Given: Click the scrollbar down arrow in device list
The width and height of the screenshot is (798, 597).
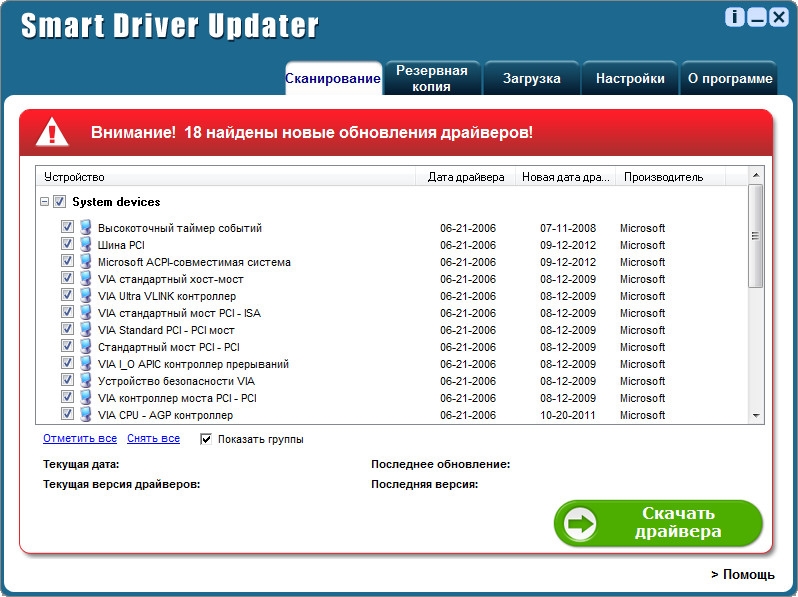Looking at the screenshot, I should pyautogui.click(x=756, y=416).
